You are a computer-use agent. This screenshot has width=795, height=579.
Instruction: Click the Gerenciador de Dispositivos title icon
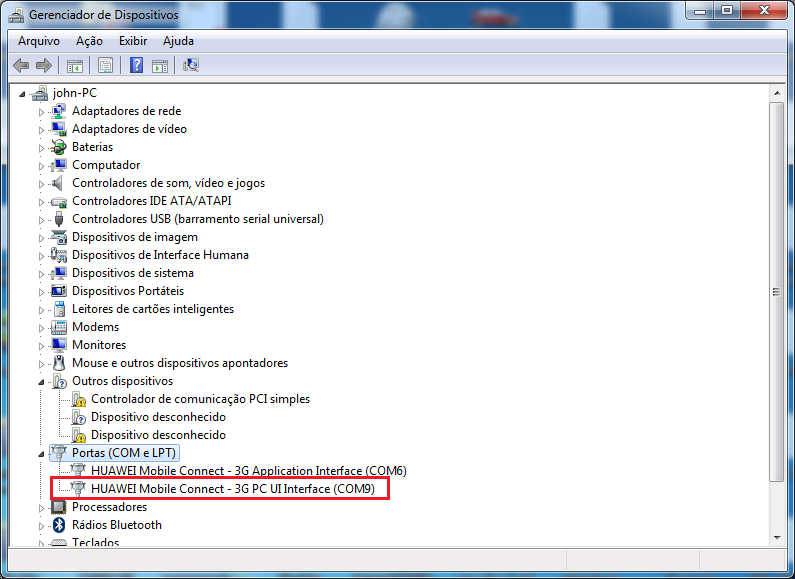(16, 15)
